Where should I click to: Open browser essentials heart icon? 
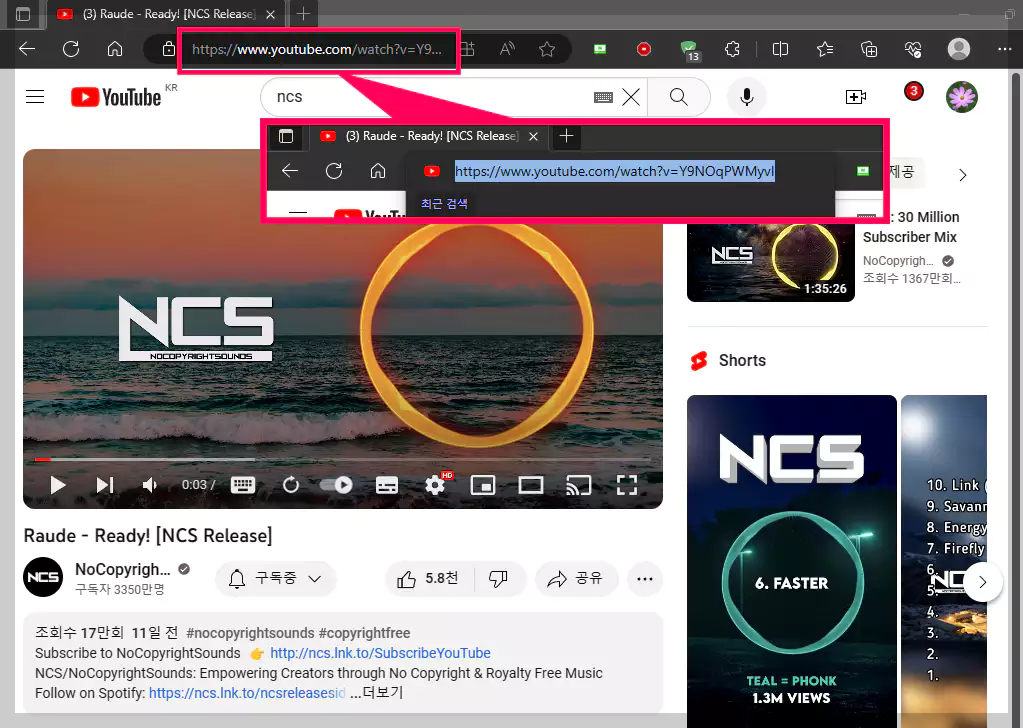pos(913,49)
